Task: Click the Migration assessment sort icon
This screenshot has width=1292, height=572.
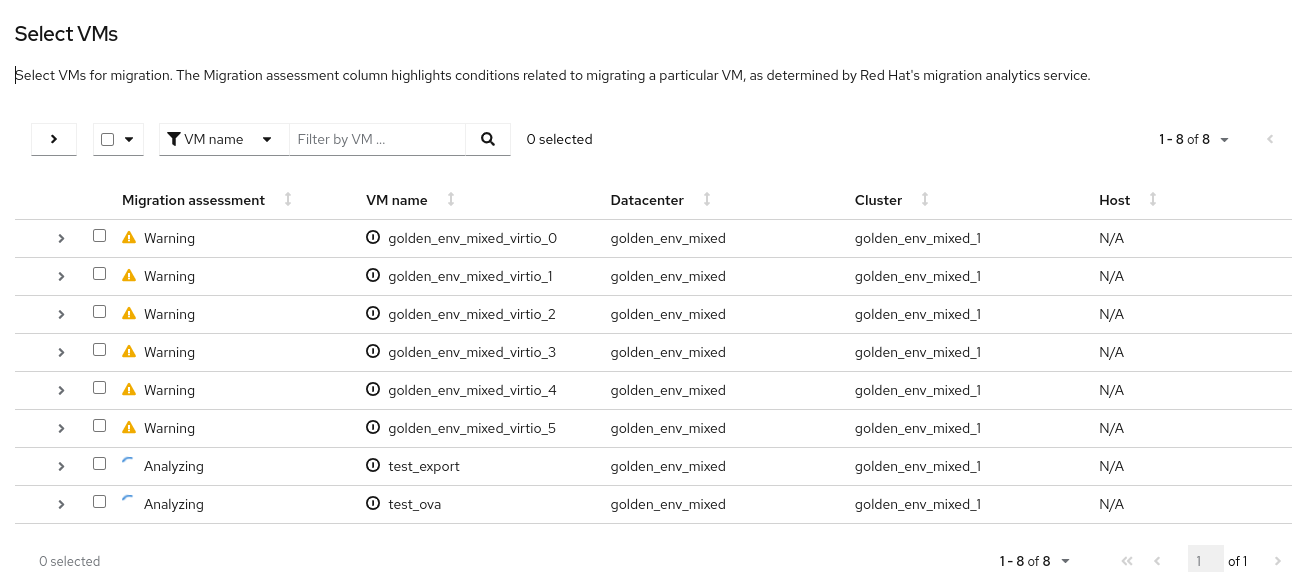Action: click(x=288, y=200)
